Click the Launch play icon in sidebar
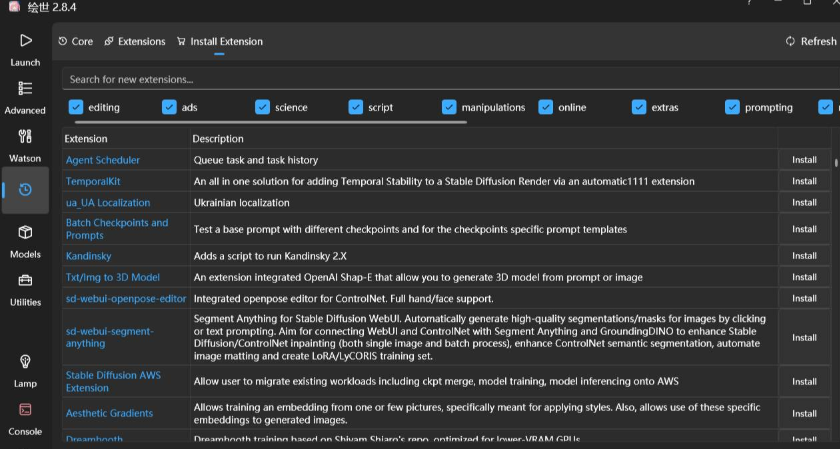The height and width of the screenshot is (449, 840). 25,41
